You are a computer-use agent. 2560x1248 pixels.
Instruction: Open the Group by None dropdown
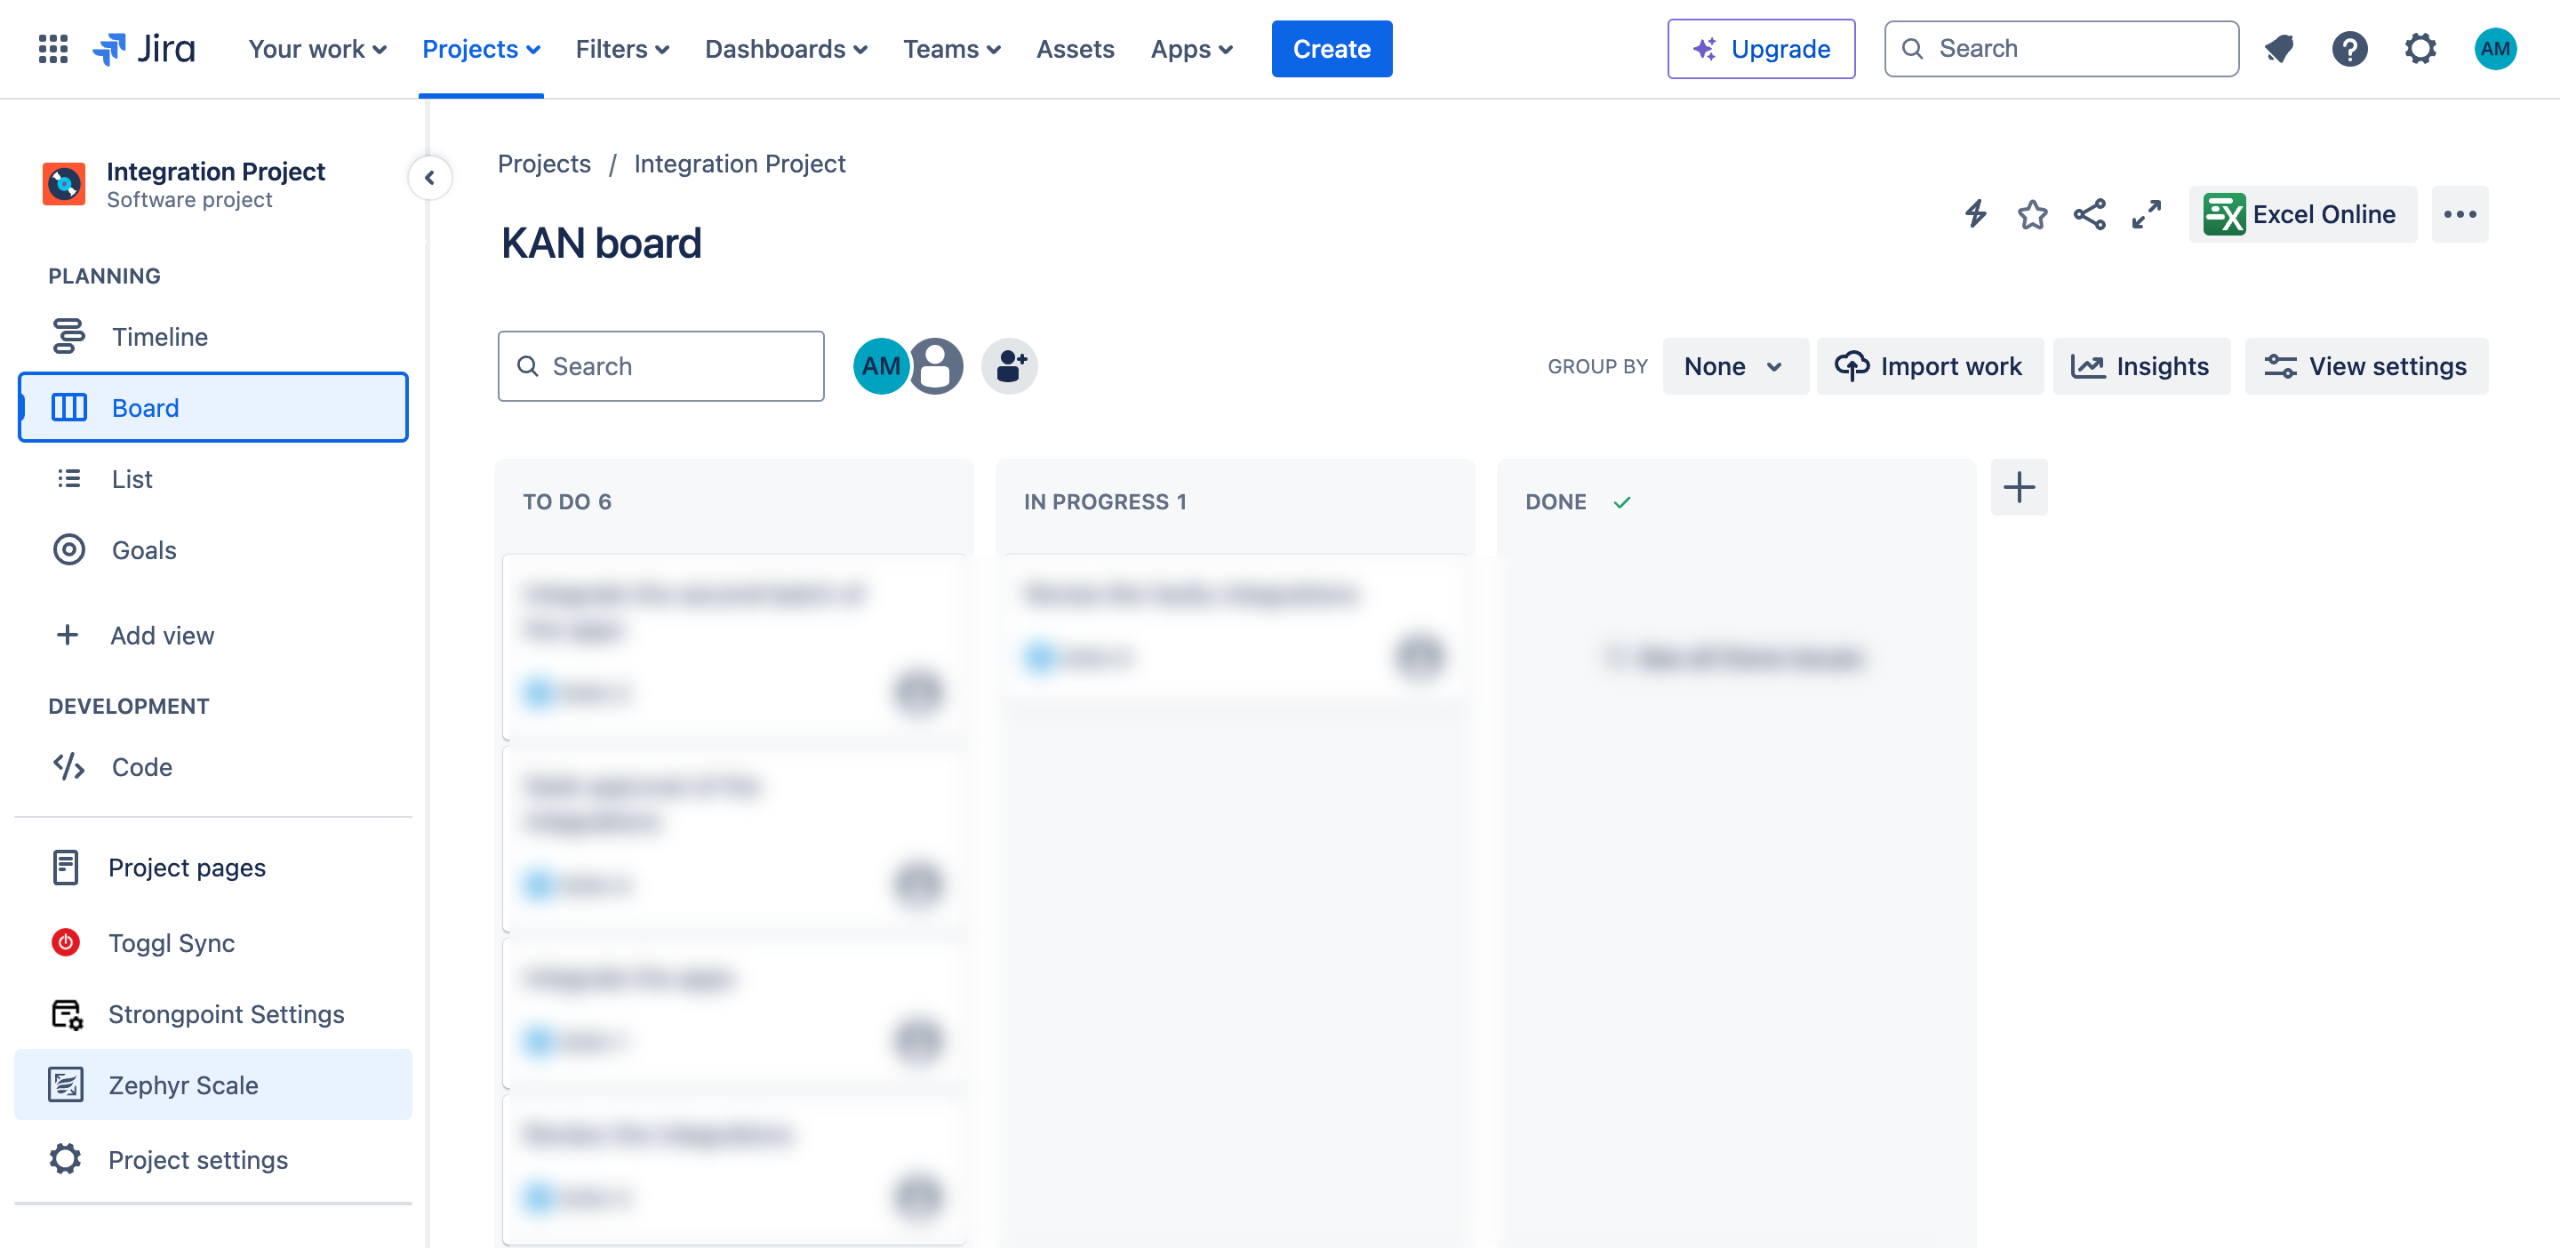pos(1734,366)
